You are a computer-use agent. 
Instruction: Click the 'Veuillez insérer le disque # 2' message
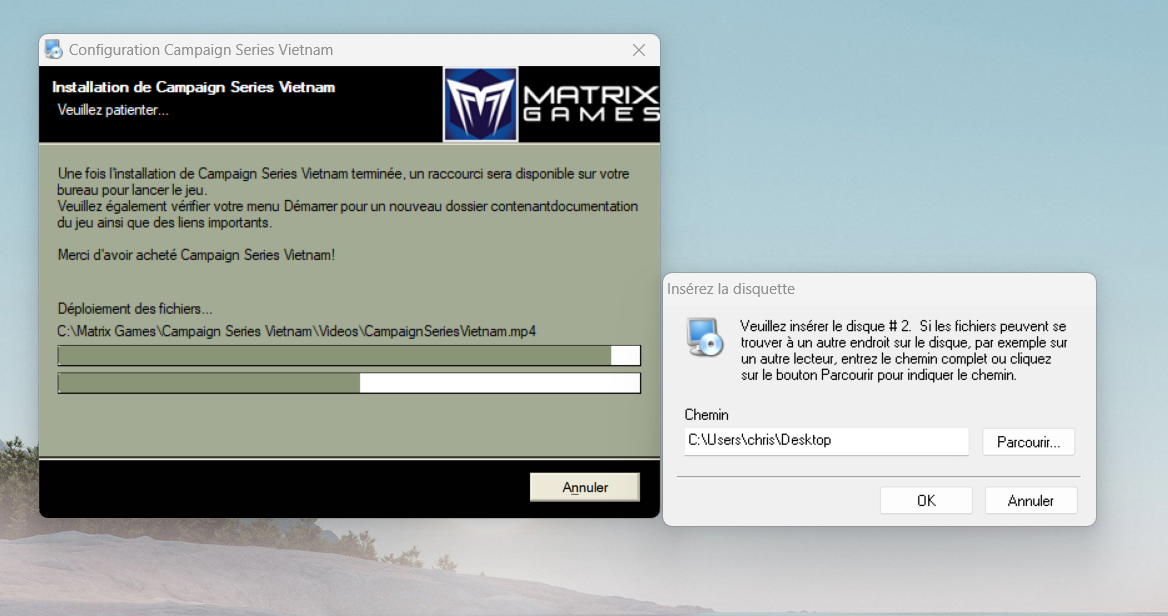[904, 350]
